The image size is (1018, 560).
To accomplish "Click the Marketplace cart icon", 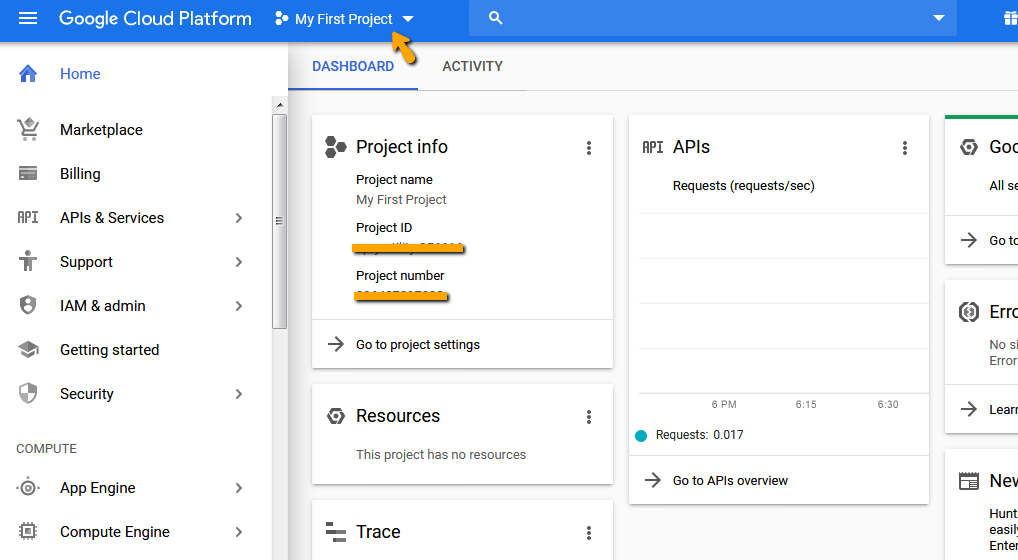I will [28, 129].
